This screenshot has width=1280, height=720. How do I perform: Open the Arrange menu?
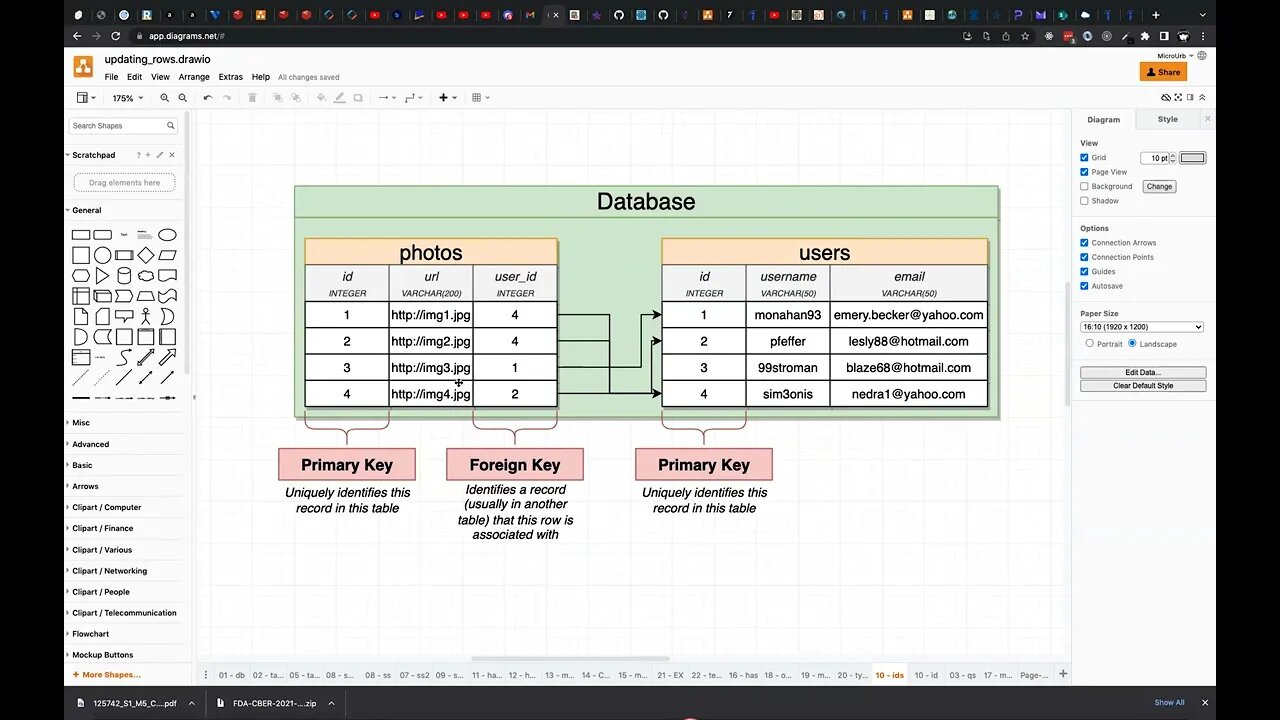(x=194, y=77)
